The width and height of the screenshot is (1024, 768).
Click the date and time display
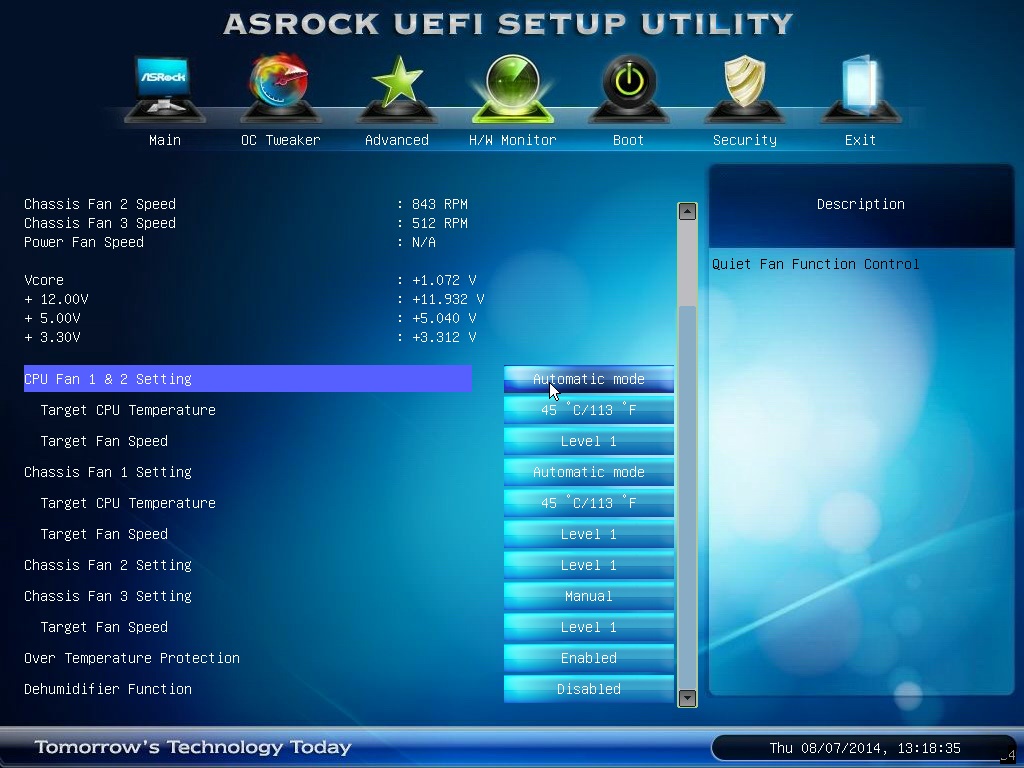pyautogui.click(x=865, y=748)
